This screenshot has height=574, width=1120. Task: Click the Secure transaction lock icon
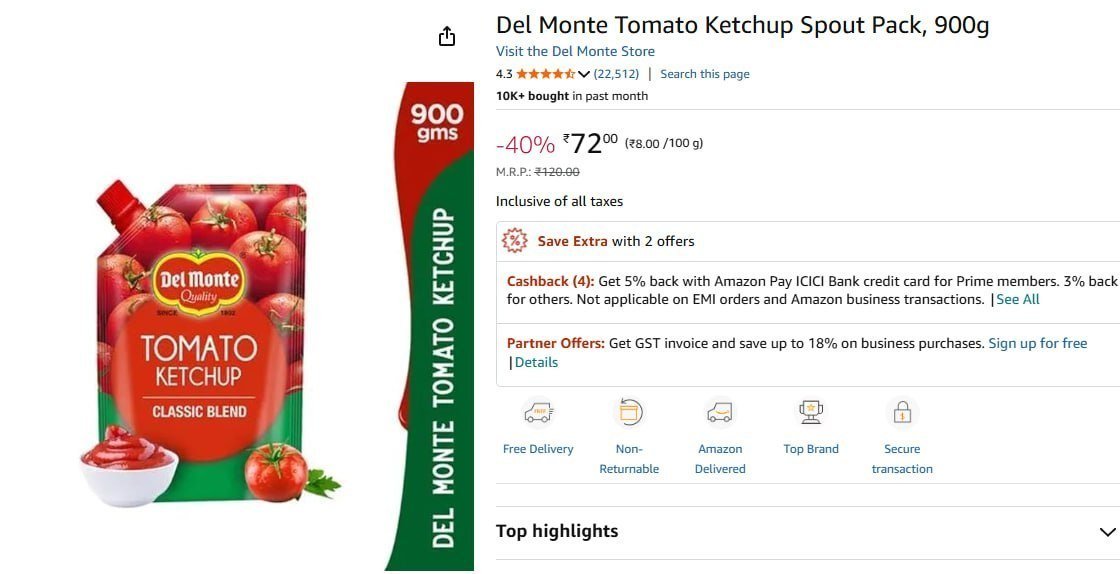click(x=902, y=412)
